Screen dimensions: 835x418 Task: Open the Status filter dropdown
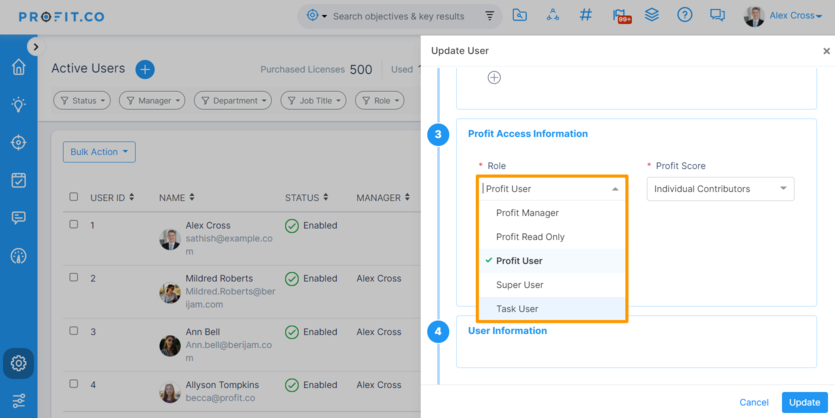(82, 101)
